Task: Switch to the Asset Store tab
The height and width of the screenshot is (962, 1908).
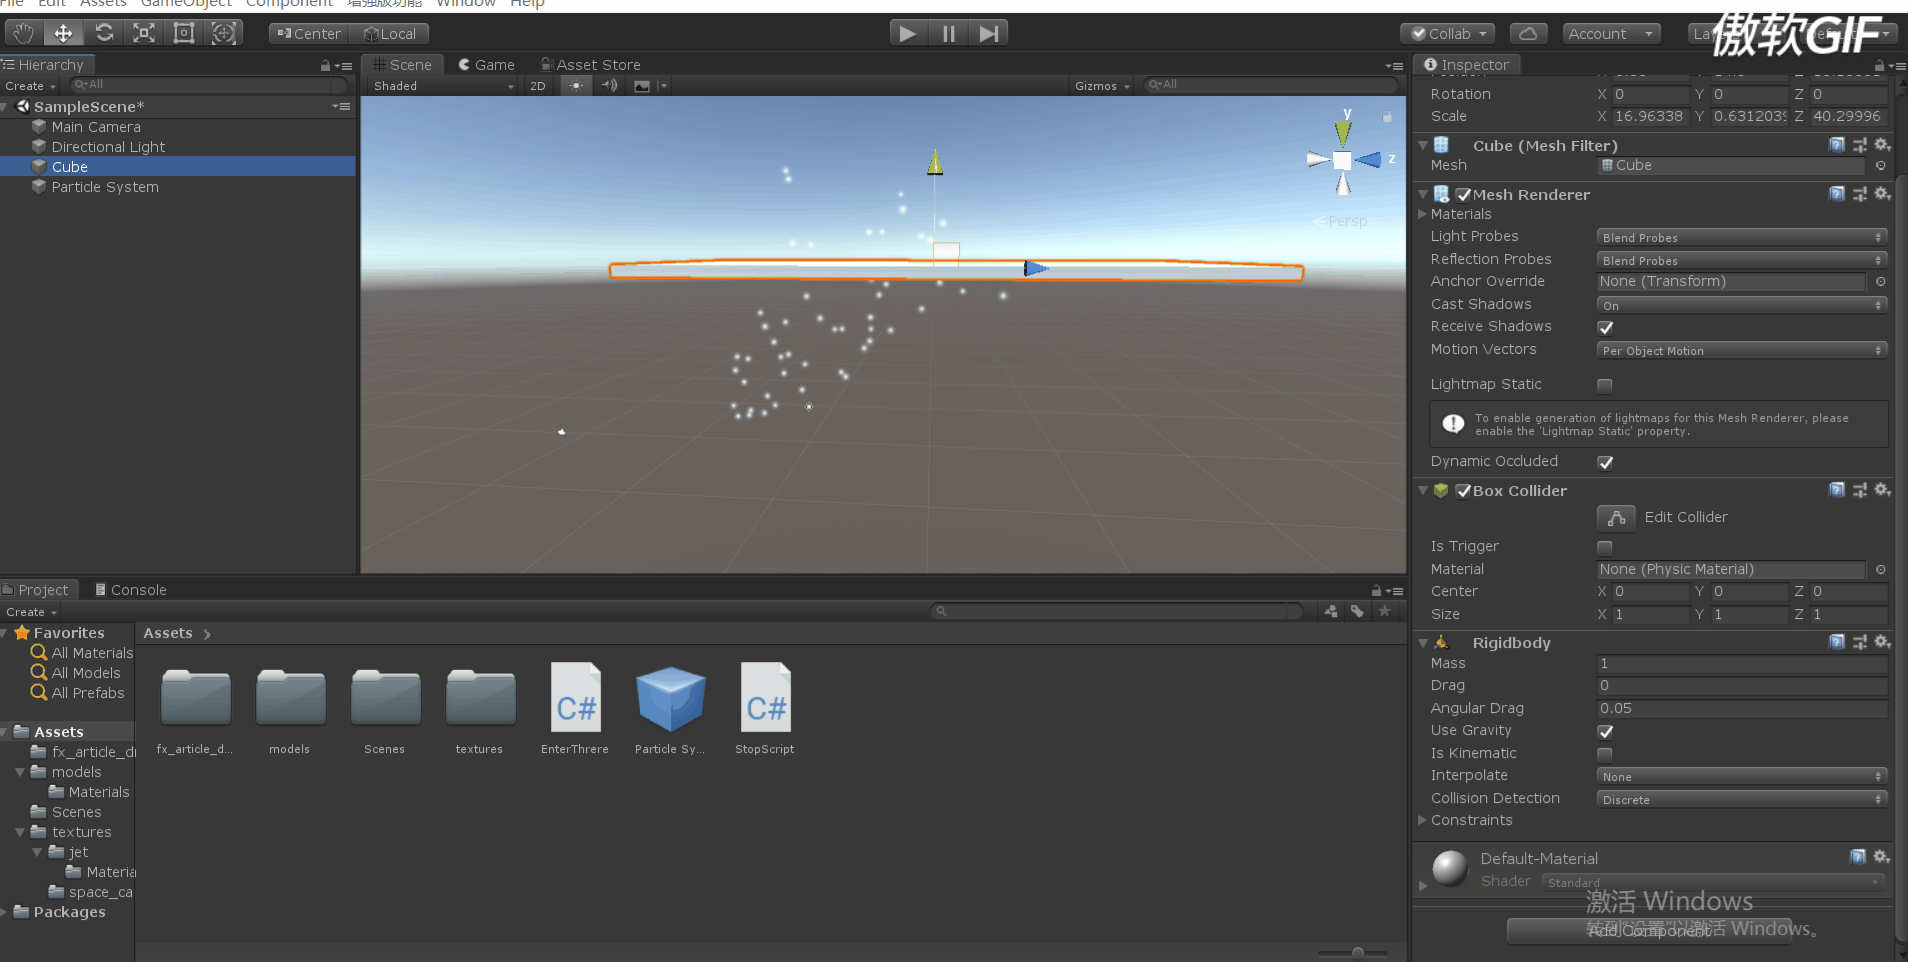Action: (x=590, y=64)
